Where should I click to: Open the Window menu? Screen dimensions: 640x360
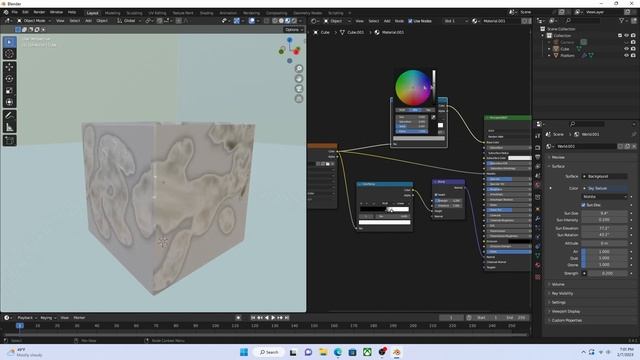tap(56, 12)
